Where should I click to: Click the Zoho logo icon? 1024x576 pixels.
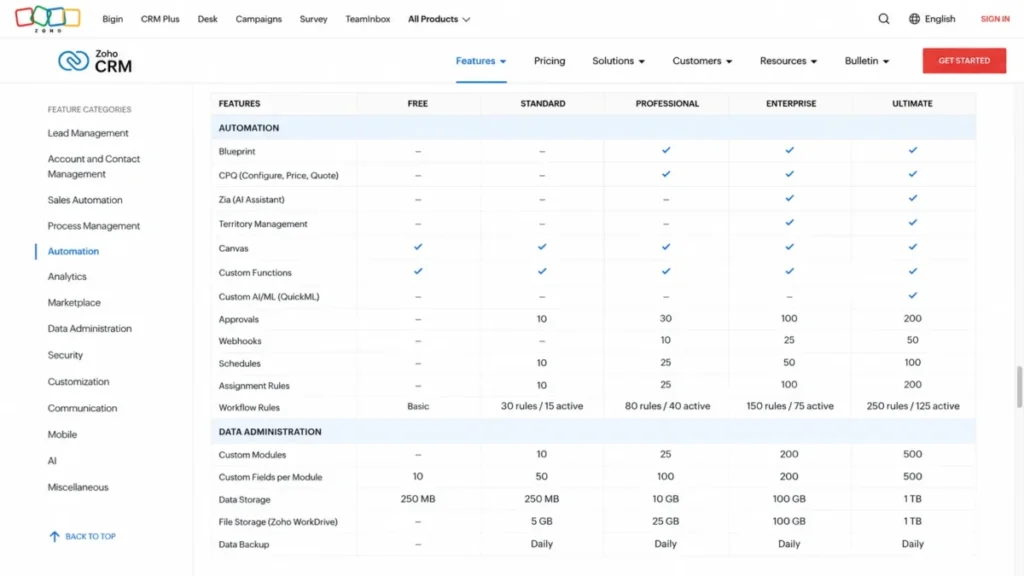(x=48, y=19)
